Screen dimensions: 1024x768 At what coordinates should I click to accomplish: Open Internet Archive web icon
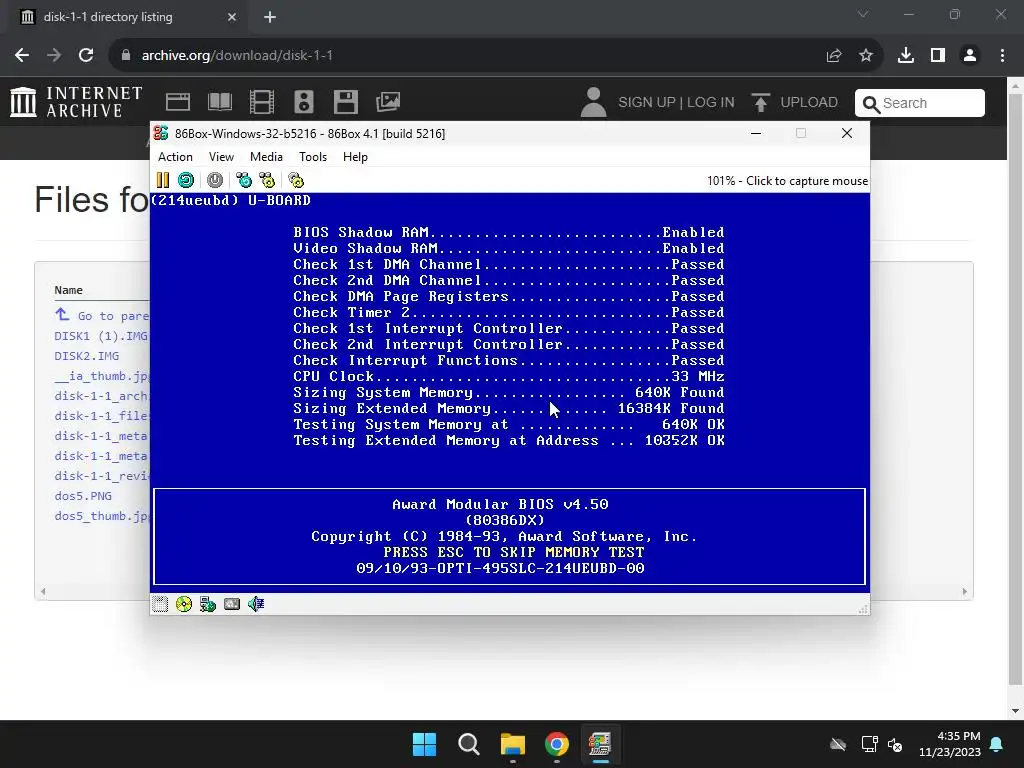point(178,102)
